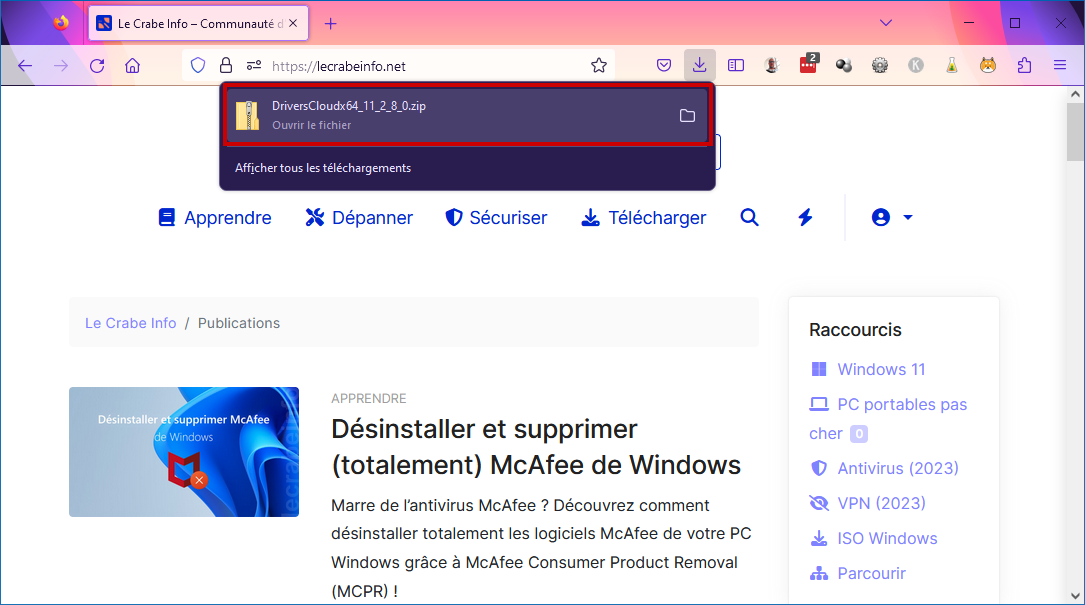Open site permissions icon in address bar
Screen dimensions: 1085x605
click(254, 66)
